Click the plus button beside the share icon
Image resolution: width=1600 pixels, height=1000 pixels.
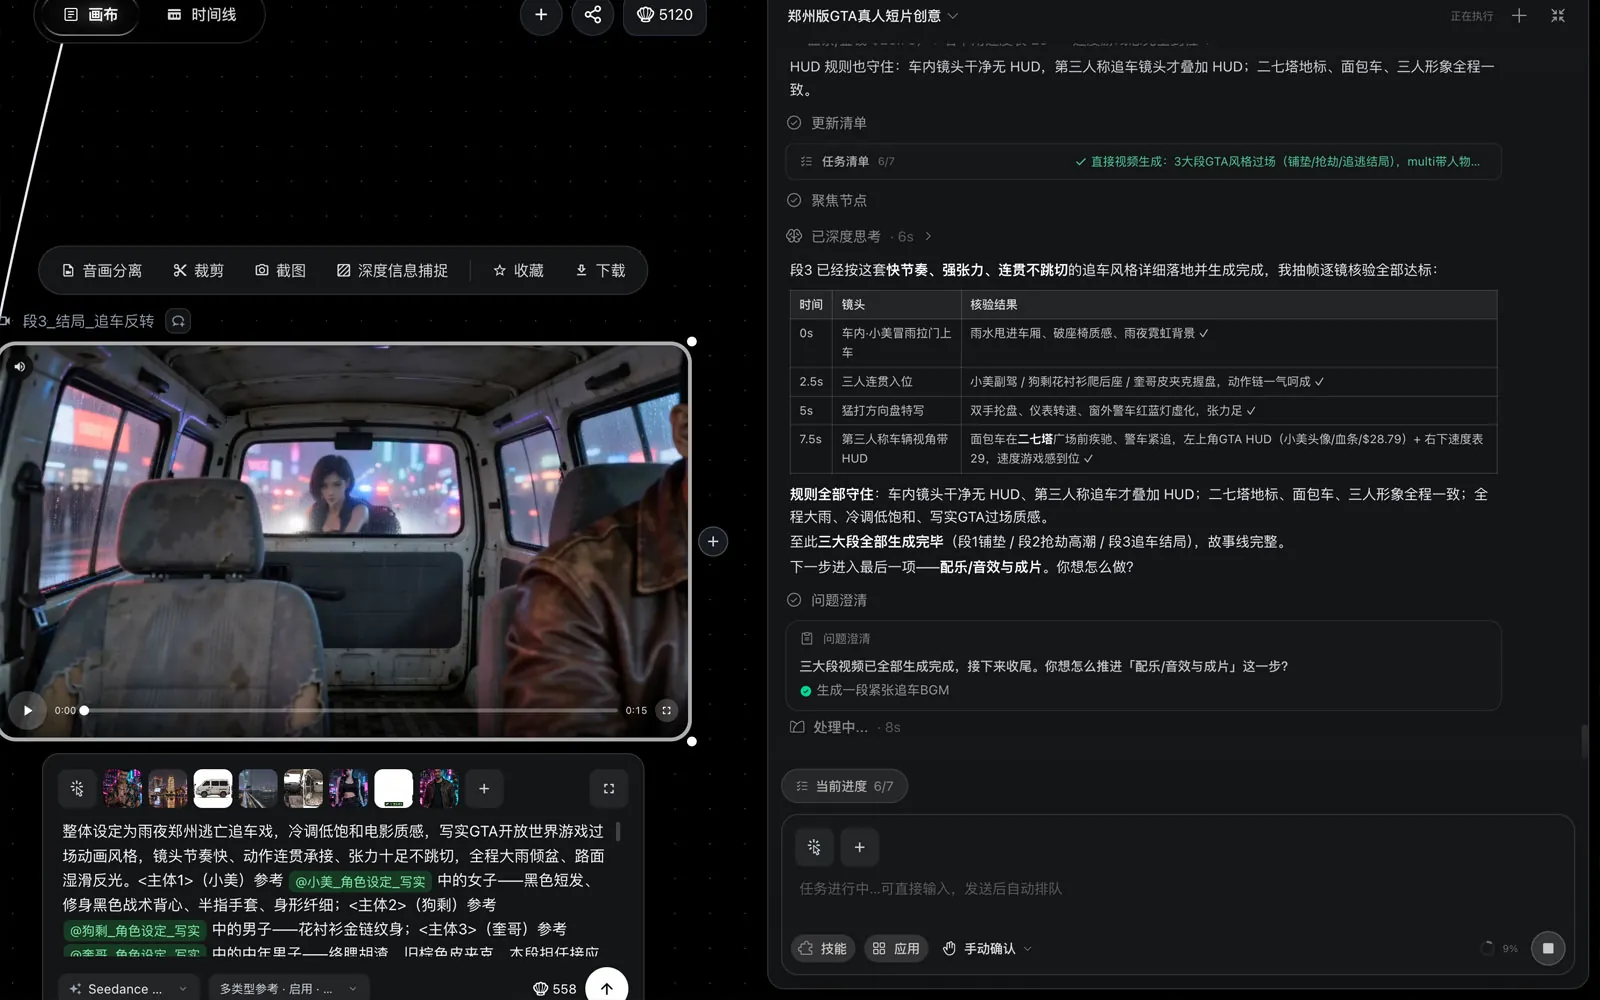541,14
